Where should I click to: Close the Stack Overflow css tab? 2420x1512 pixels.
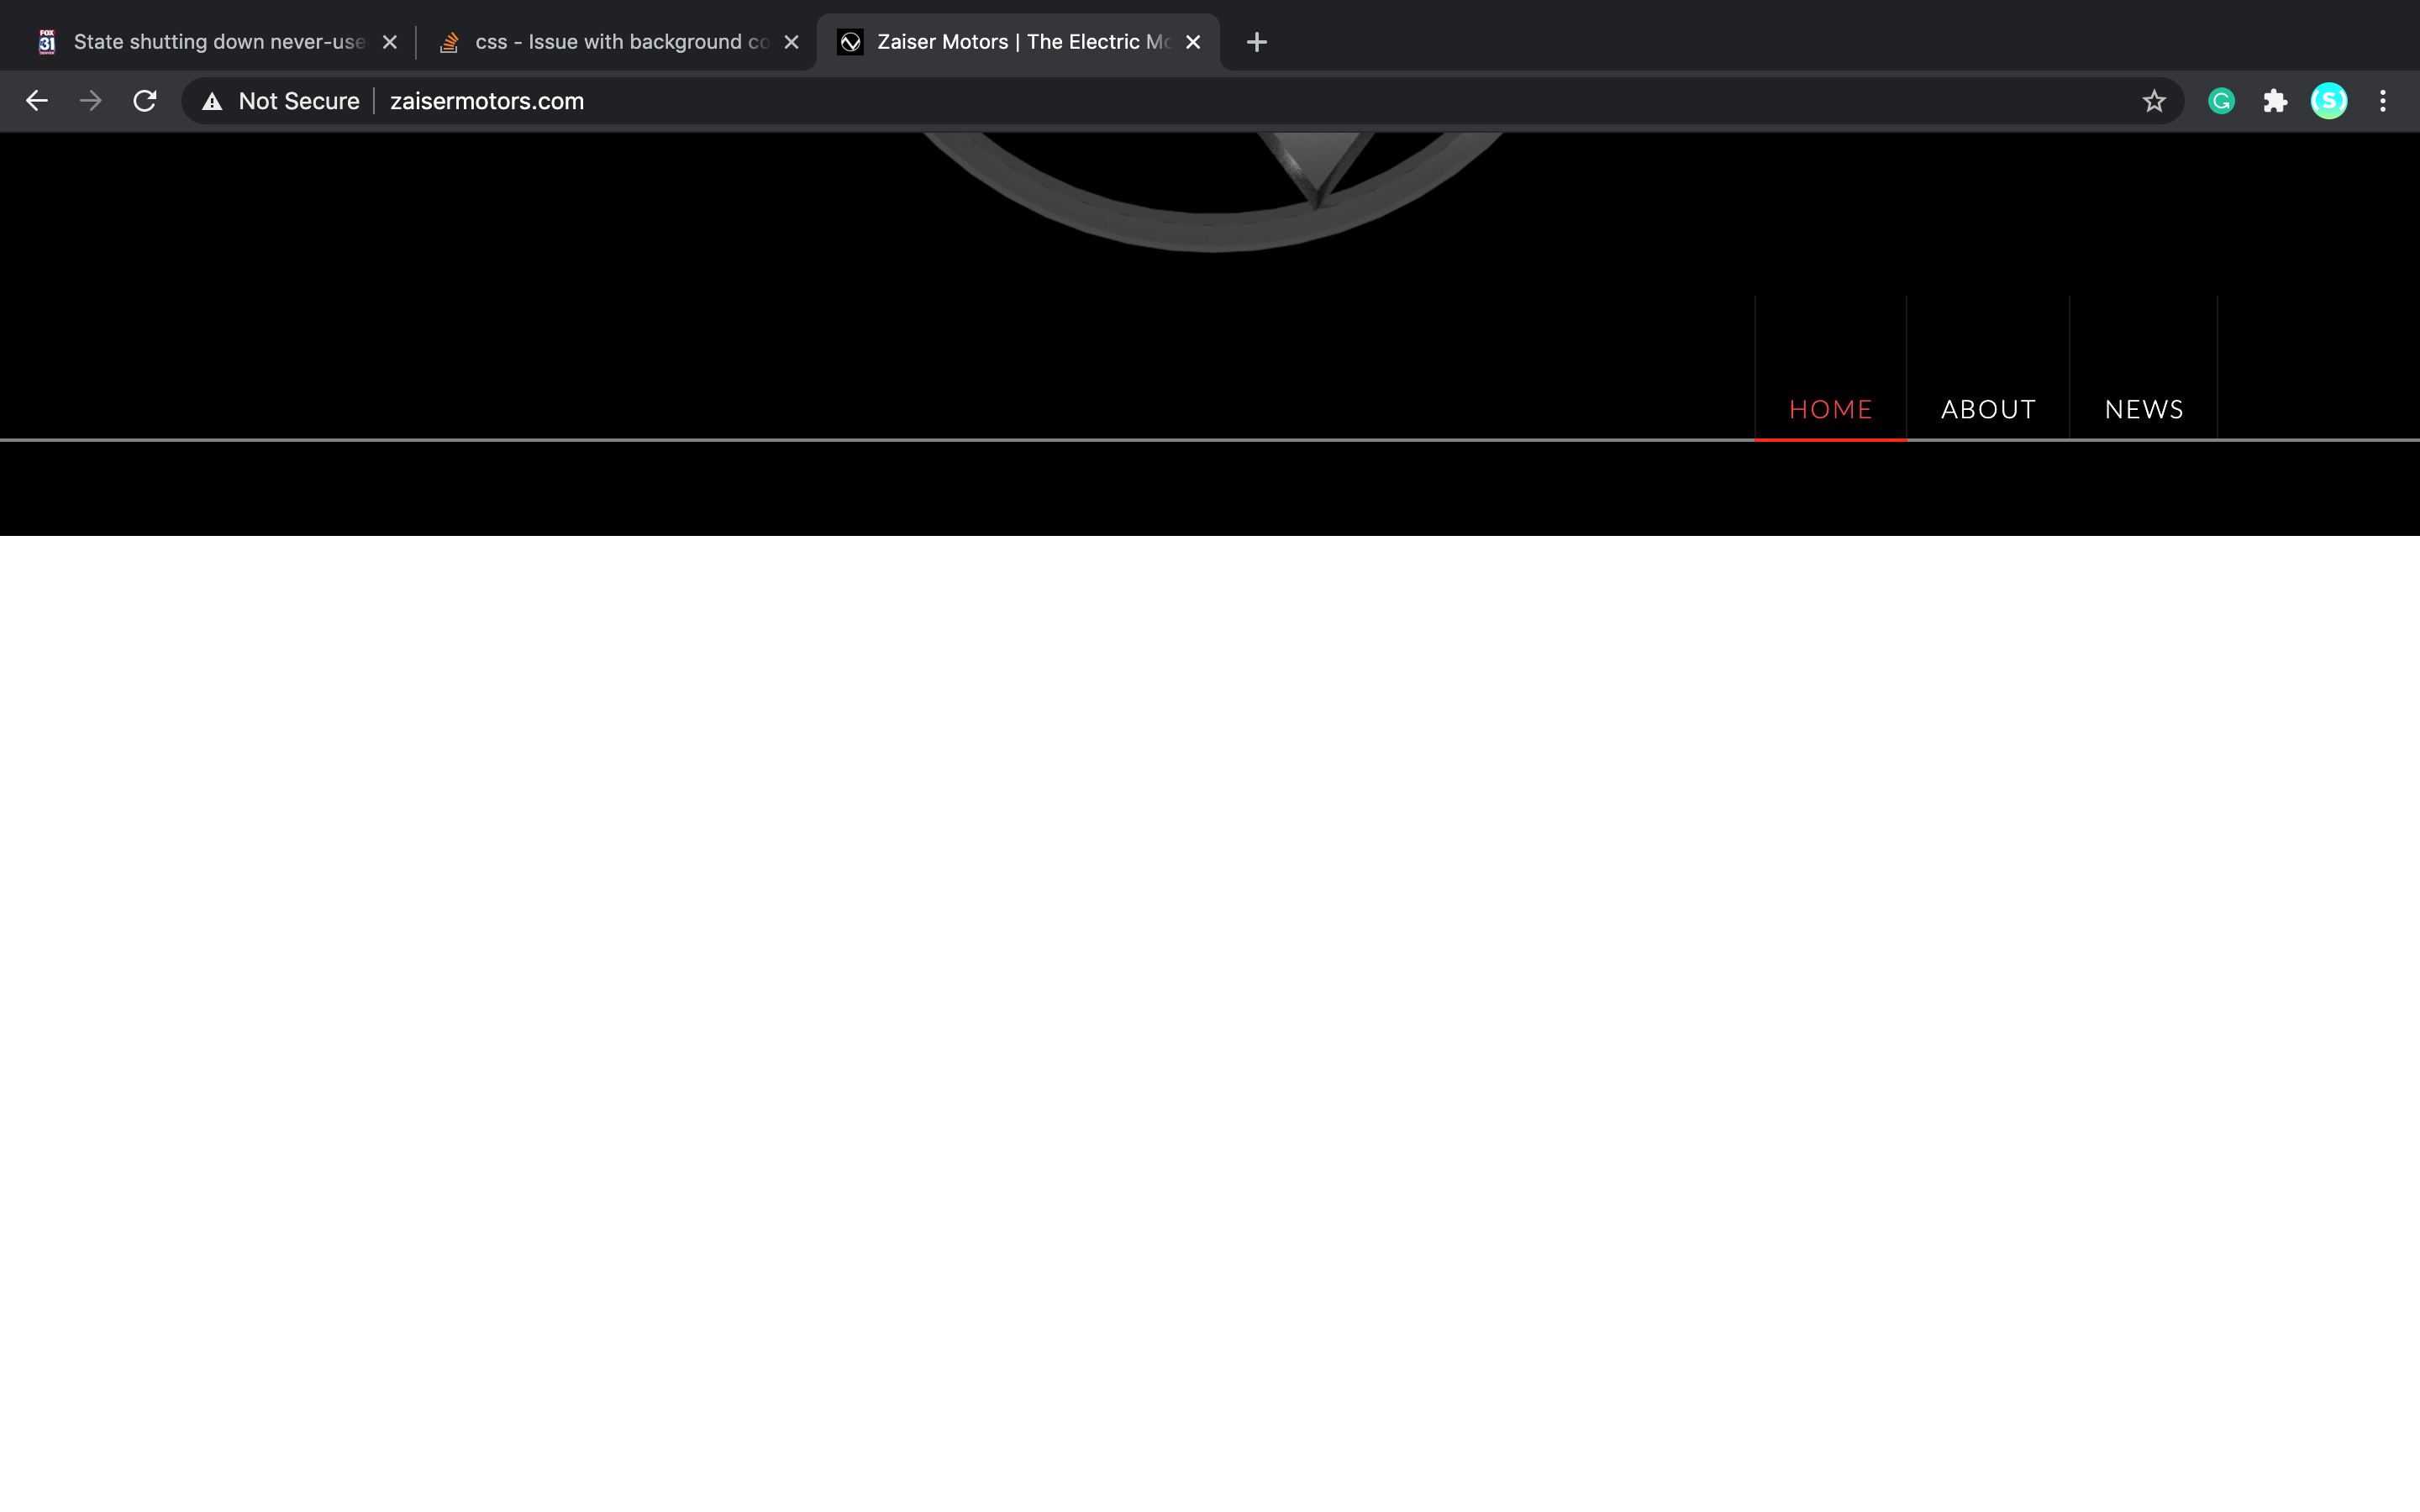791,42
